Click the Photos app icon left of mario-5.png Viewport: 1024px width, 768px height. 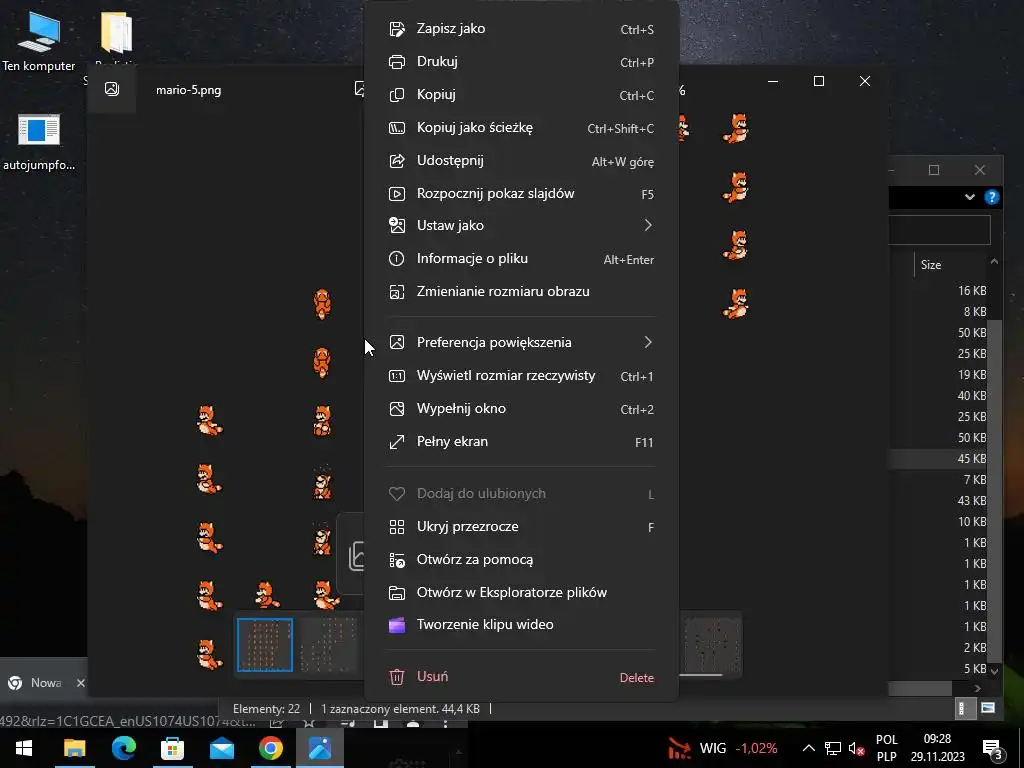(112, 89)
